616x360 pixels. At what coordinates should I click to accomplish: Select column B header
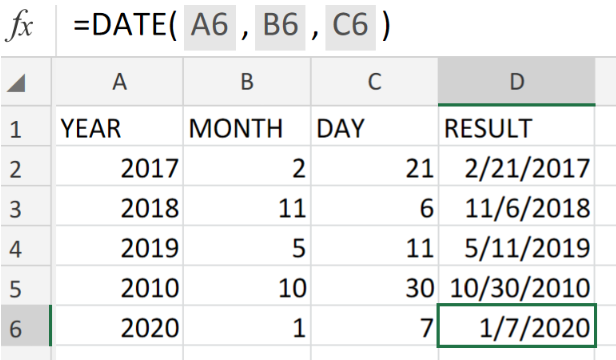click(x=247, y=82)
